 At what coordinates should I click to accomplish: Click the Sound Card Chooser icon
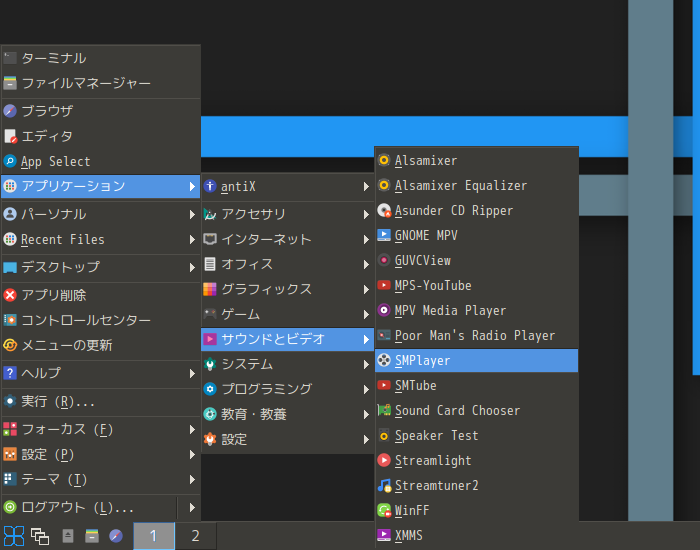click(384, 410)
